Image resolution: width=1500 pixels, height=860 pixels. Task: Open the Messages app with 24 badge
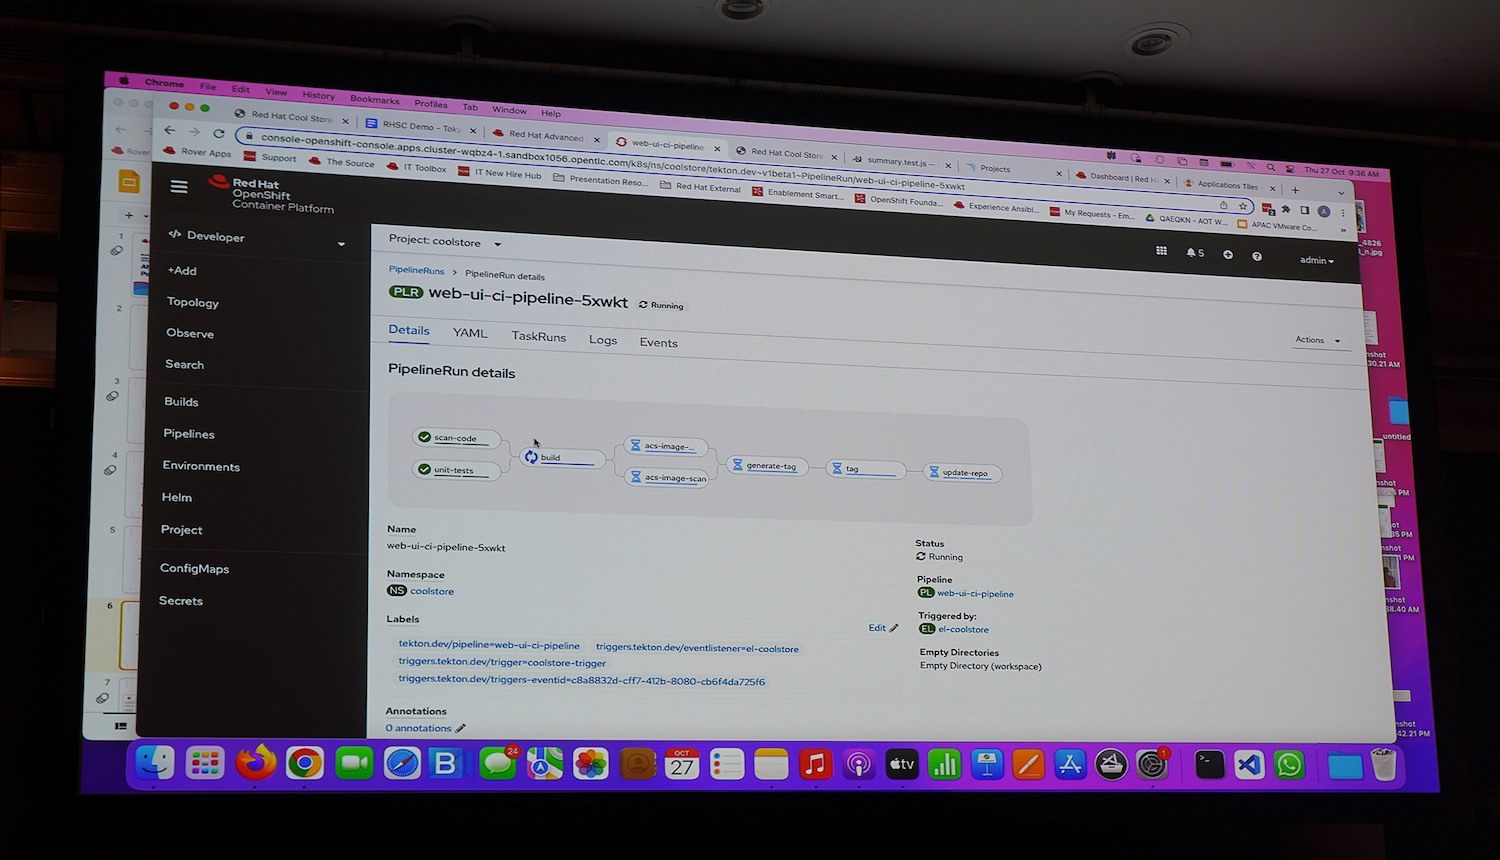click(498, 764)
